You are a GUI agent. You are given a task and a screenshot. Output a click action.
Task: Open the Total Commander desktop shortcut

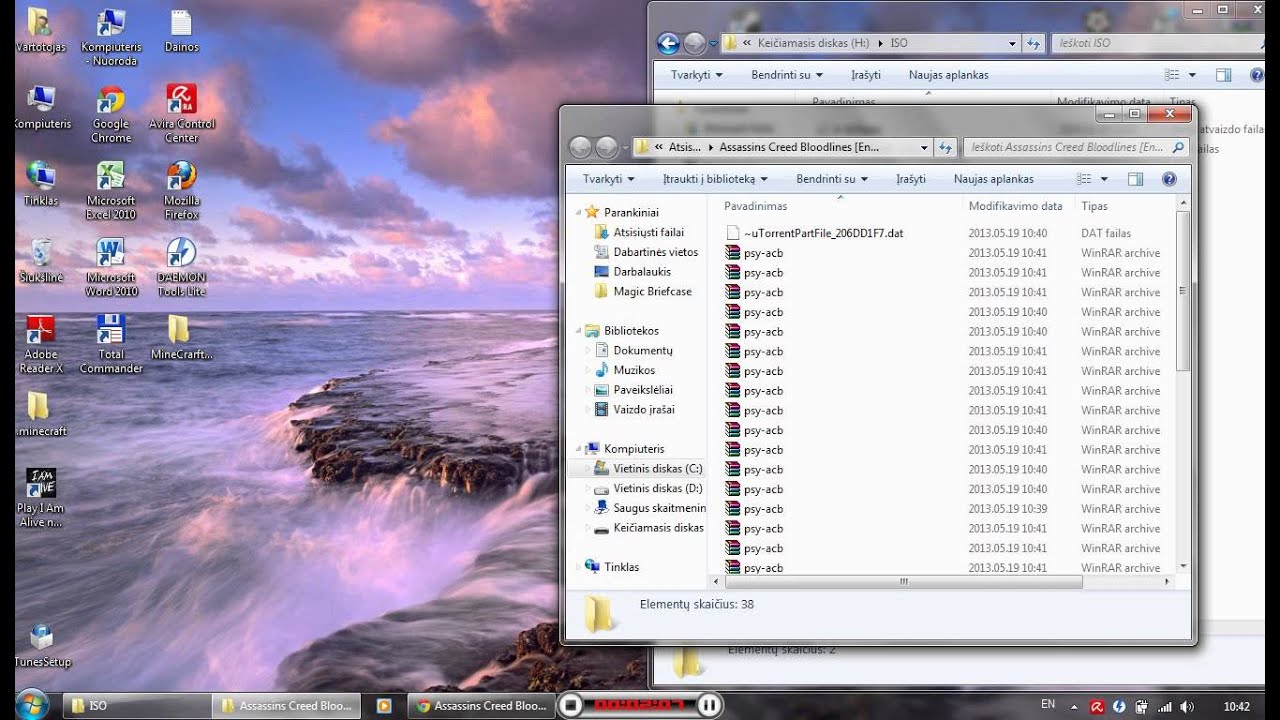(x=111, y=344)
